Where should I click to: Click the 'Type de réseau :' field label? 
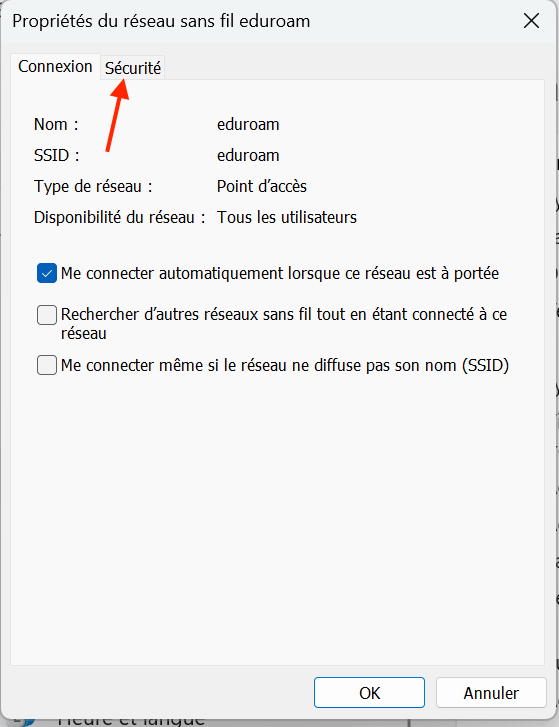(x=93, y=186)
